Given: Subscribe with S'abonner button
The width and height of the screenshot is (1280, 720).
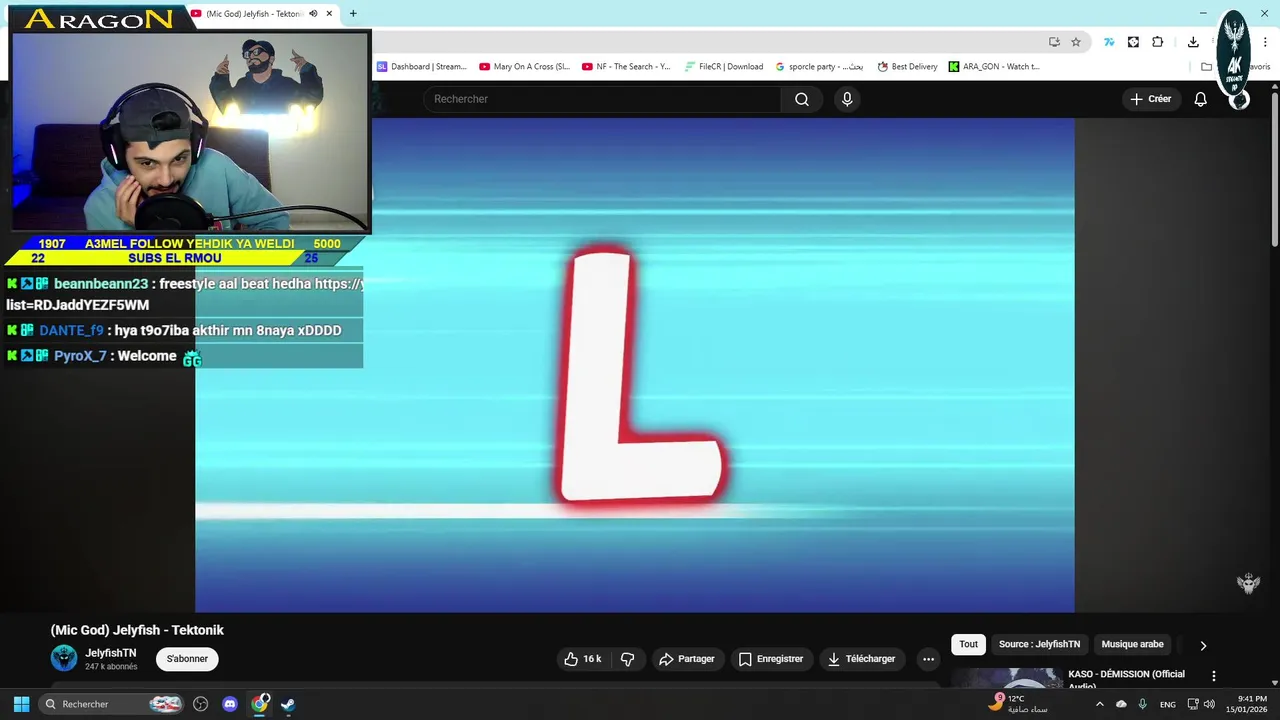Looking at the screenshot, I should [x=187, y=659].
